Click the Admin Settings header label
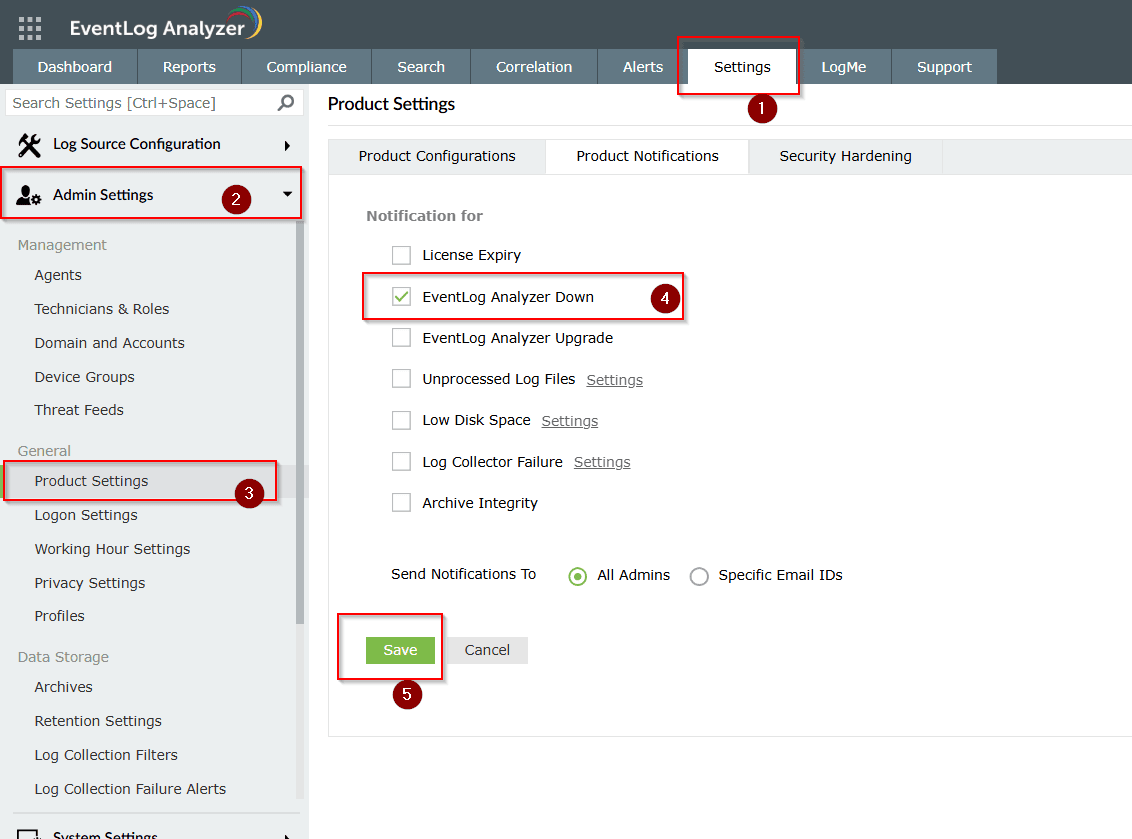Image resolution: width=1132 pixels, height=839 pixels. (103, 195)
